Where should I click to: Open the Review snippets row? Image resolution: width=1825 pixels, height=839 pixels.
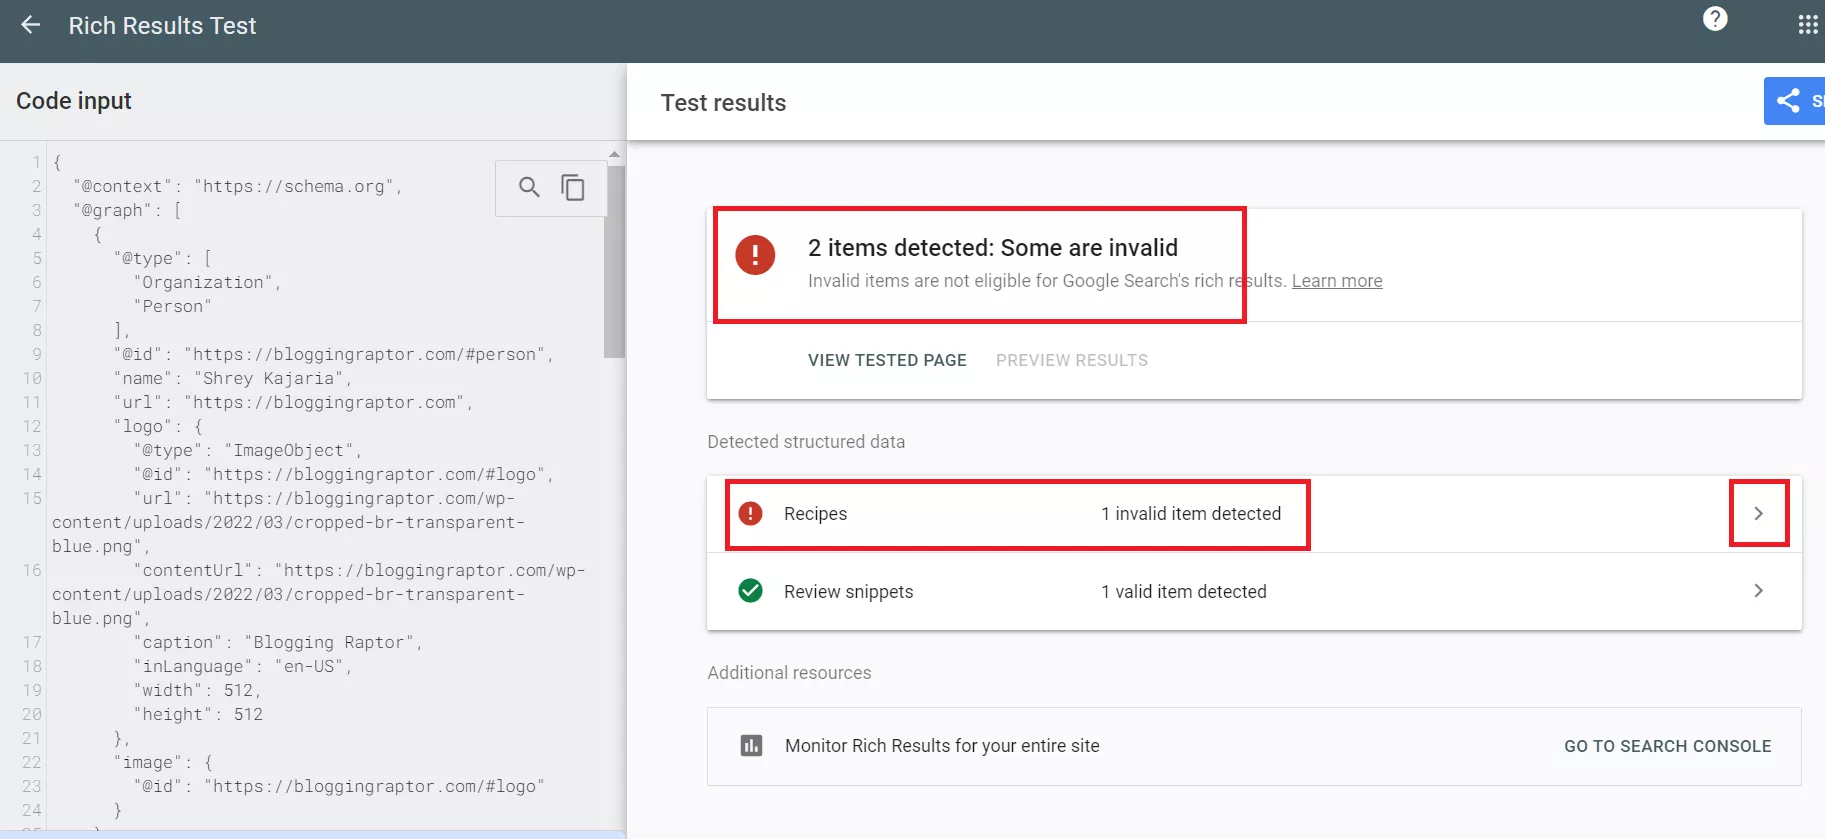pyautogui.click(x=1254, y=592)
